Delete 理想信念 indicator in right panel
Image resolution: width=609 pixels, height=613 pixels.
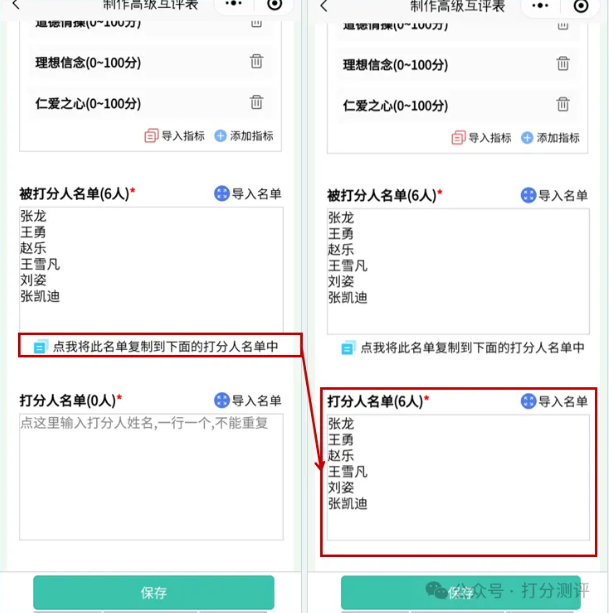(x=563, y=63)
